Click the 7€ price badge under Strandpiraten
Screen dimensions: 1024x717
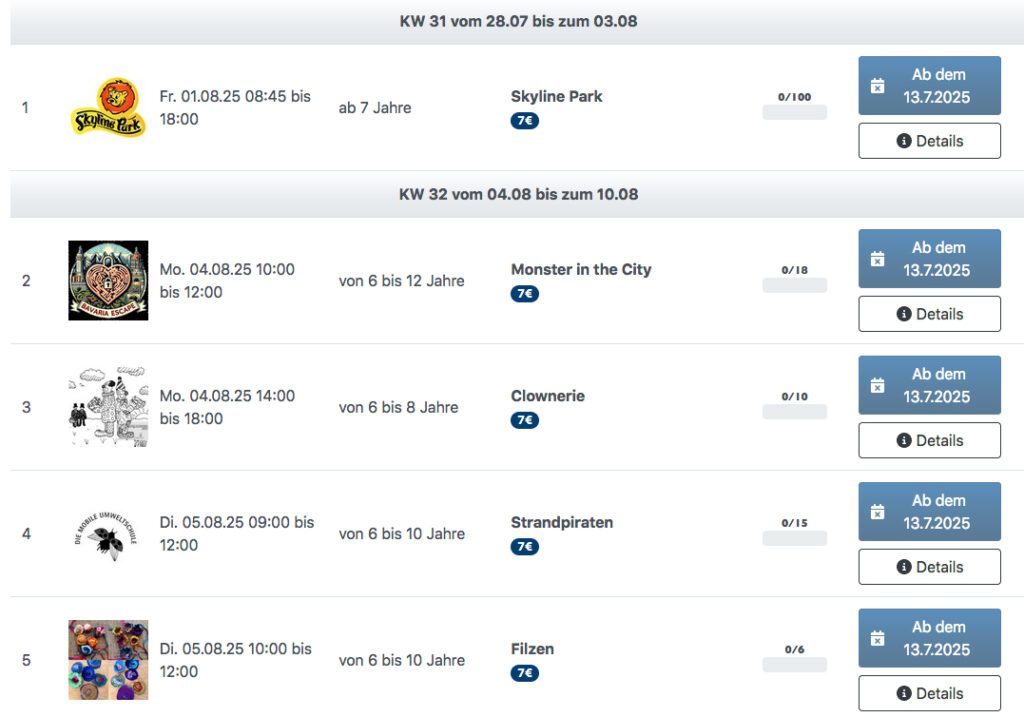[x=524, y=547]
